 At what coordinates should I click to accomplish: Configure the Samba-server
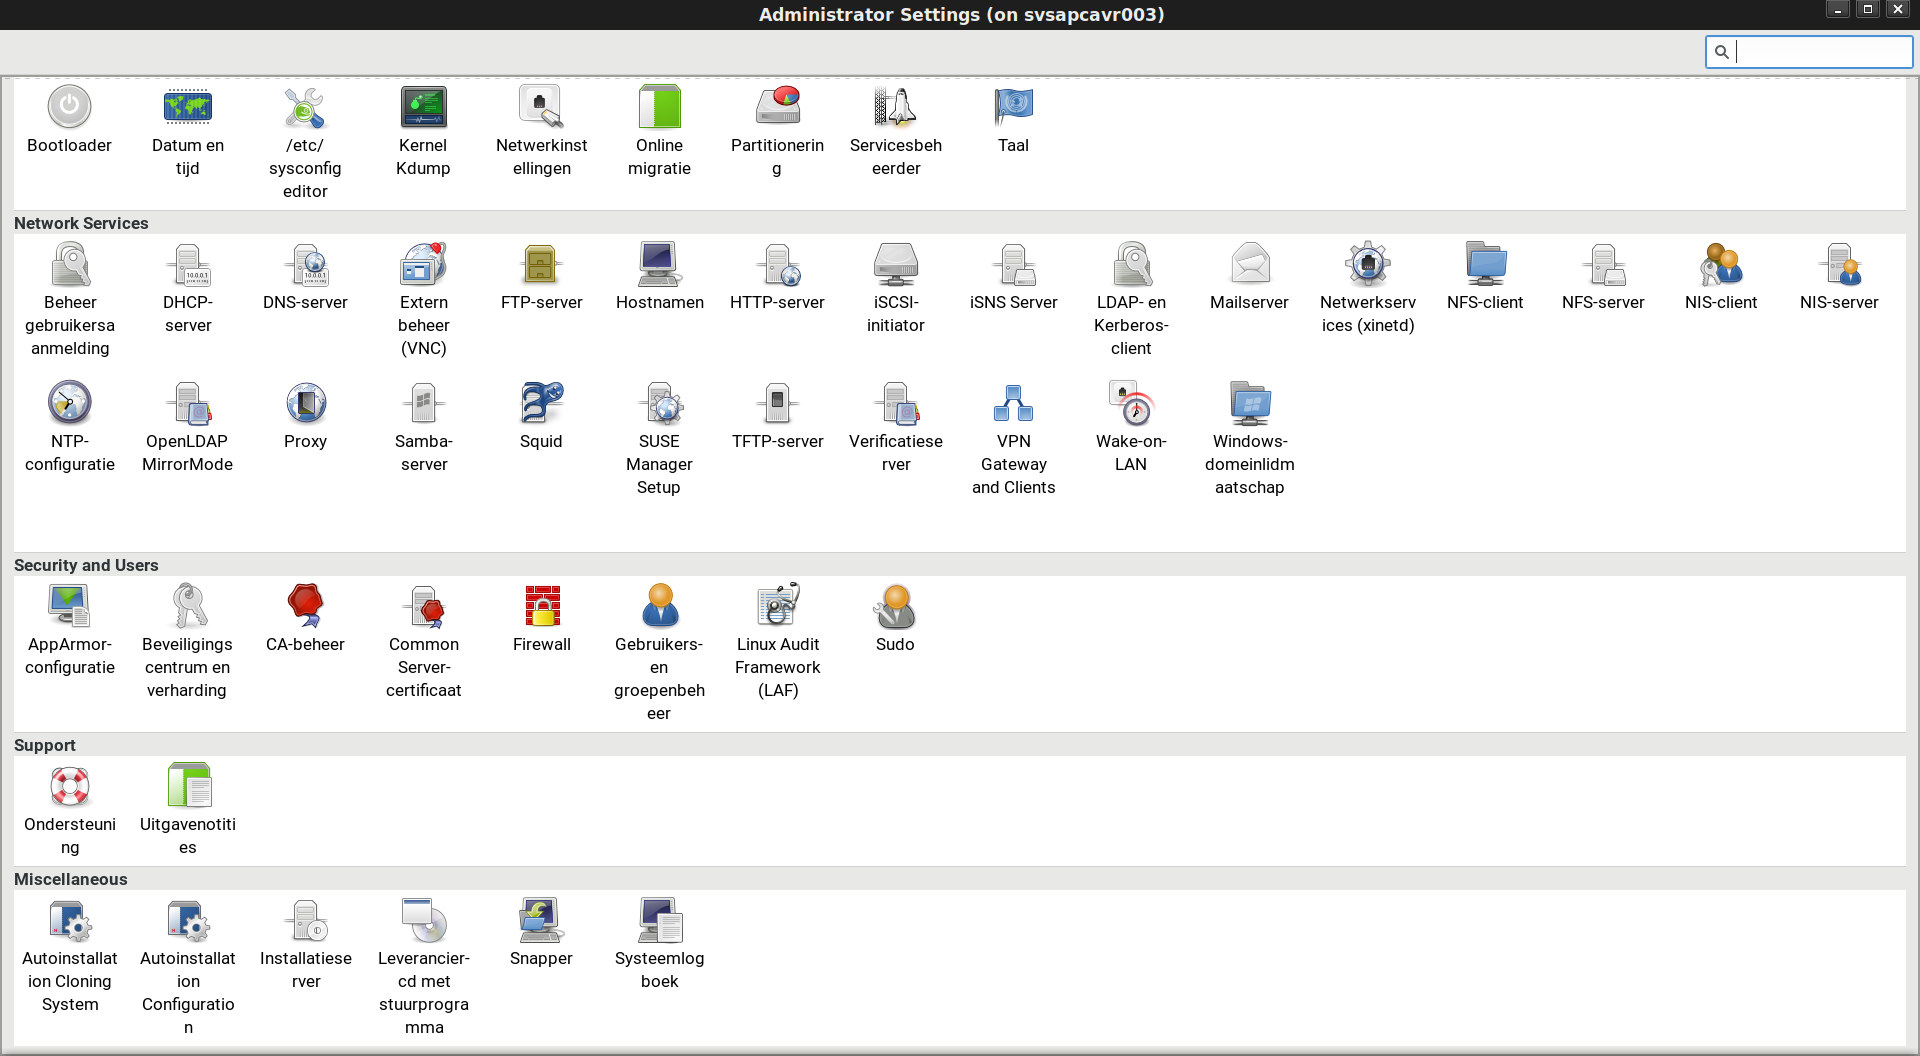423,403
